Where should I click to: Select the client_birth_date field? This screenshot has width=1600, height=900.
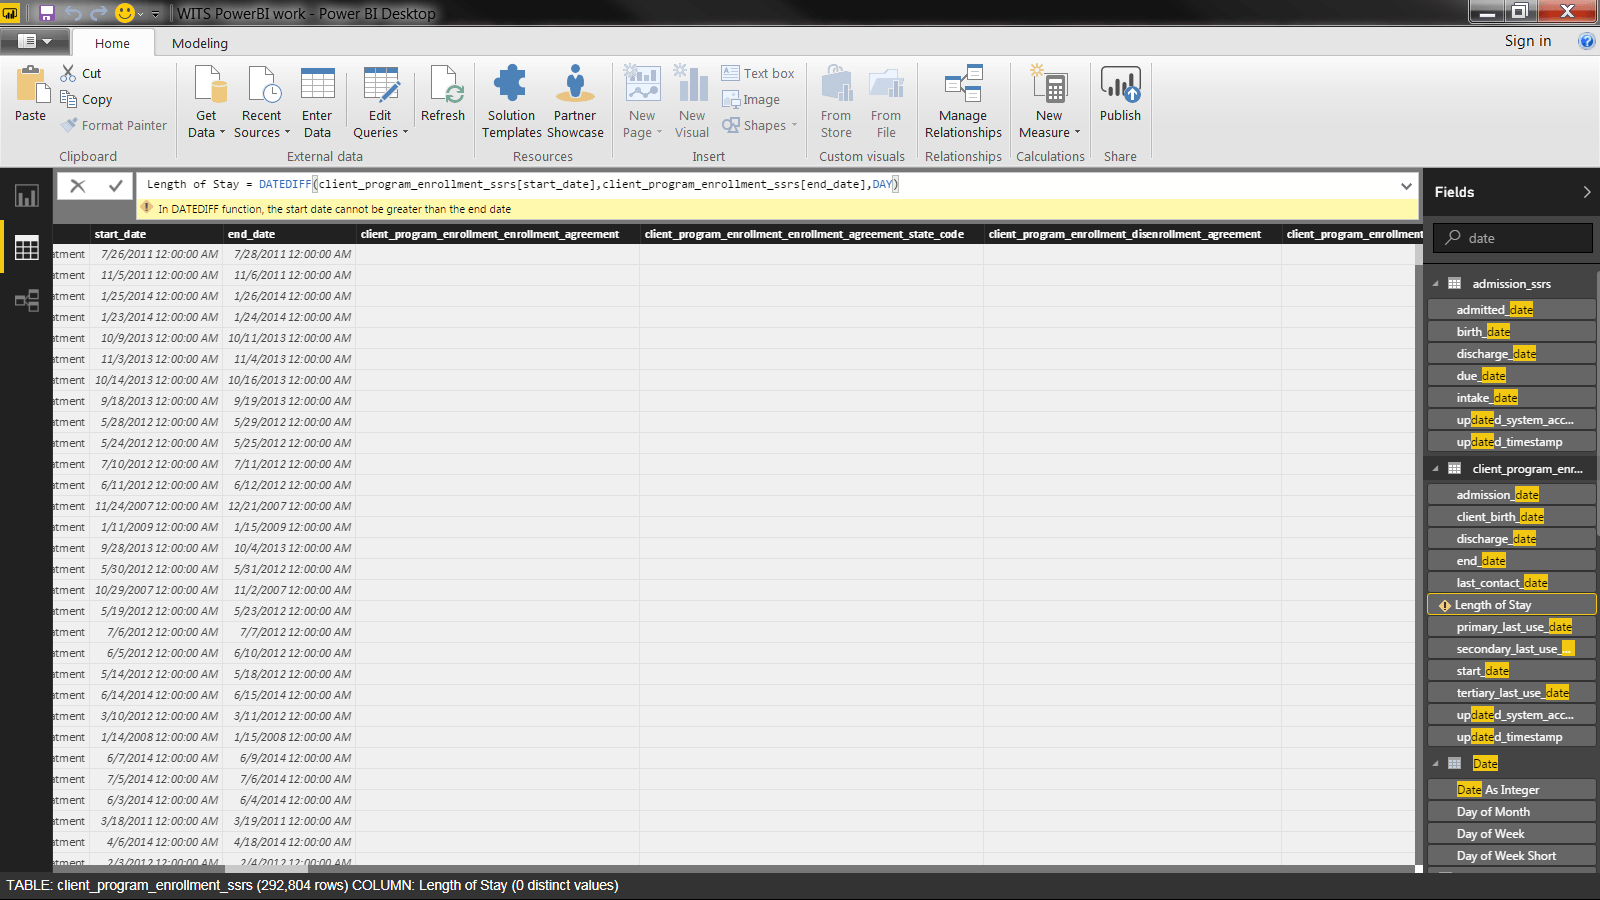coord(1511,517)
